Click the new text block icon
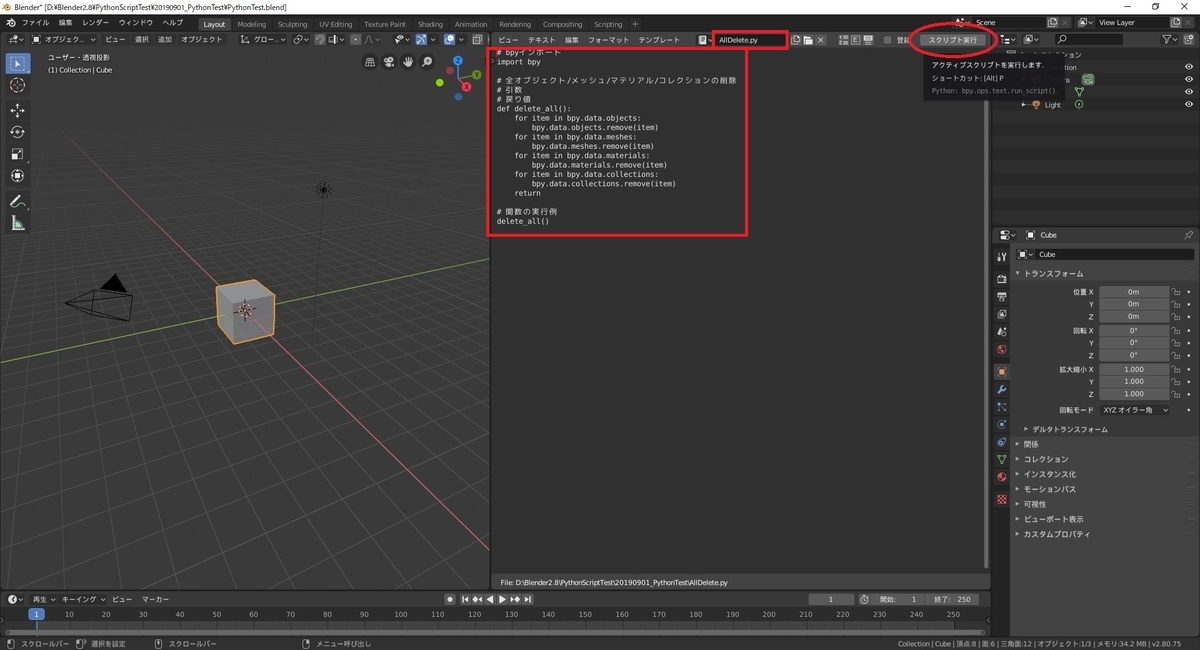Viewport: 1200px width, 650px height. tap(795, 40)
